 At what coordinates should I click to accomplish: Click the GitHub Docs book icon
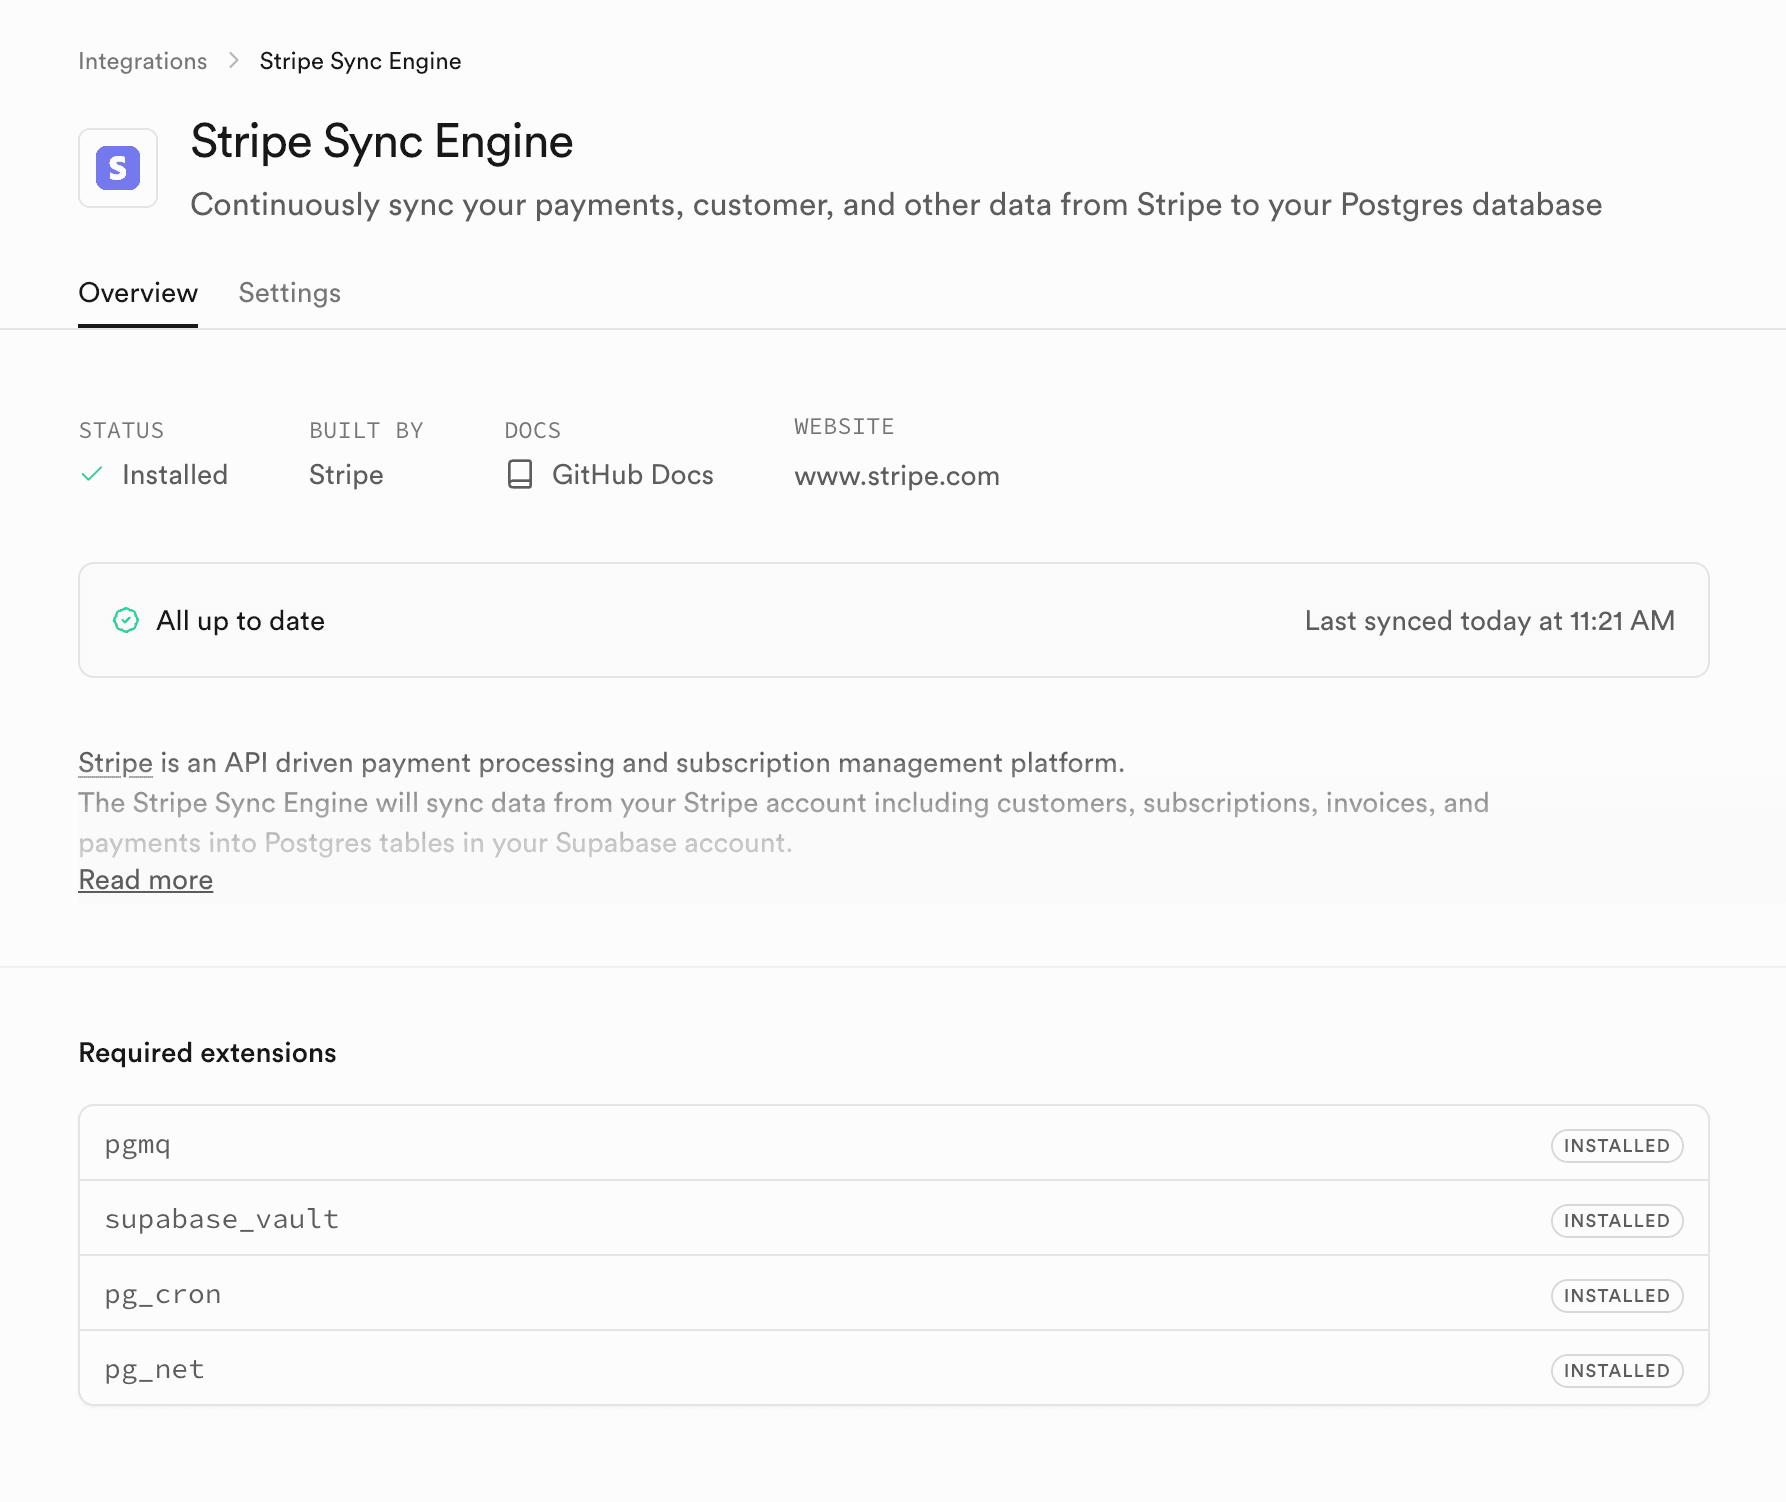[521, 474]
